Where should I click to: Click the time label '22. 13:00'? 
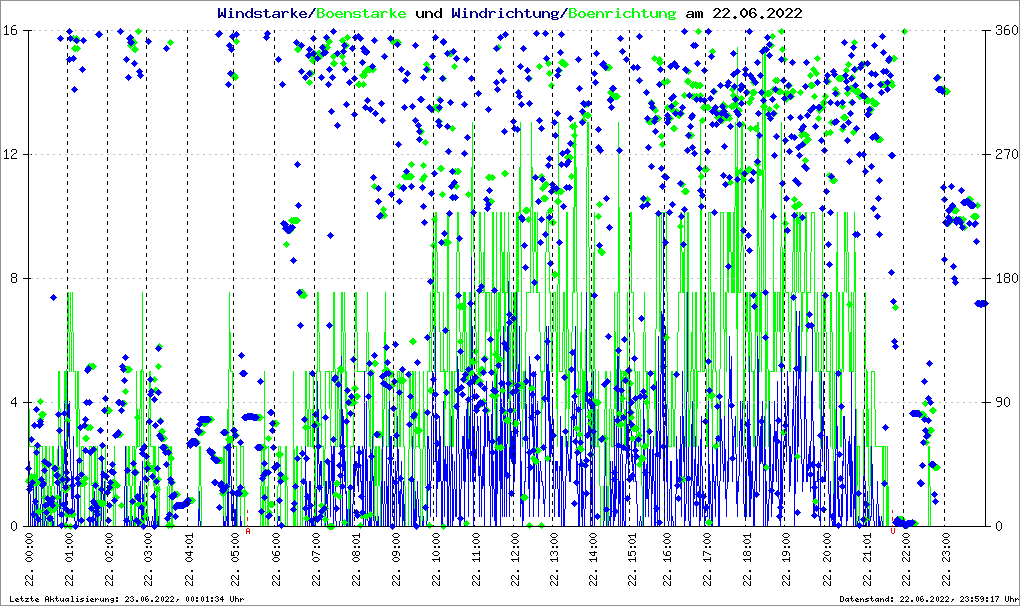point(553,560)
